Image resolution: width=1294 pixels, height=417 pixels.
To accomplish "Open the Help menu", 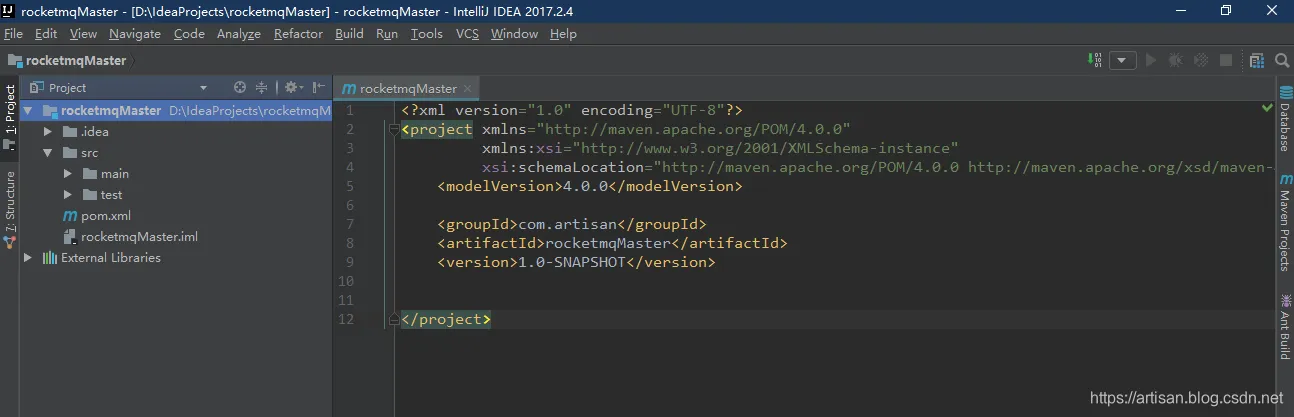I will [x=563, y=34].
